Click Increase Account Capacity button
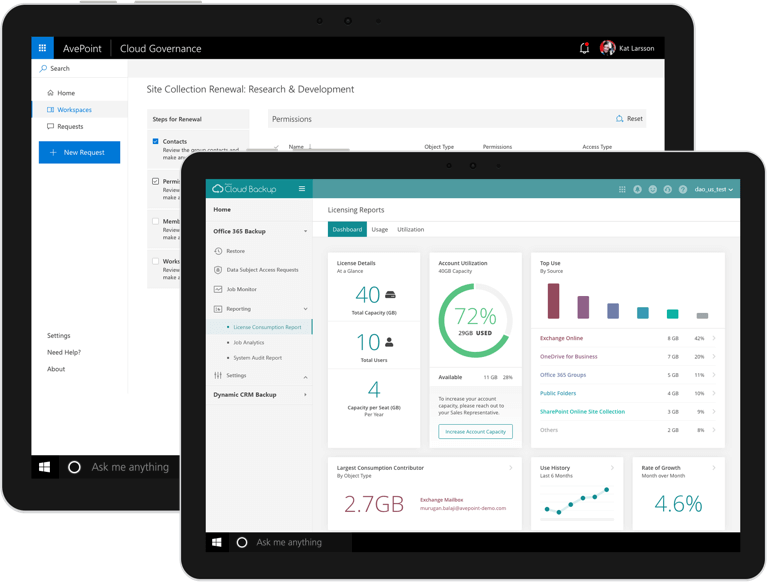 475,432
